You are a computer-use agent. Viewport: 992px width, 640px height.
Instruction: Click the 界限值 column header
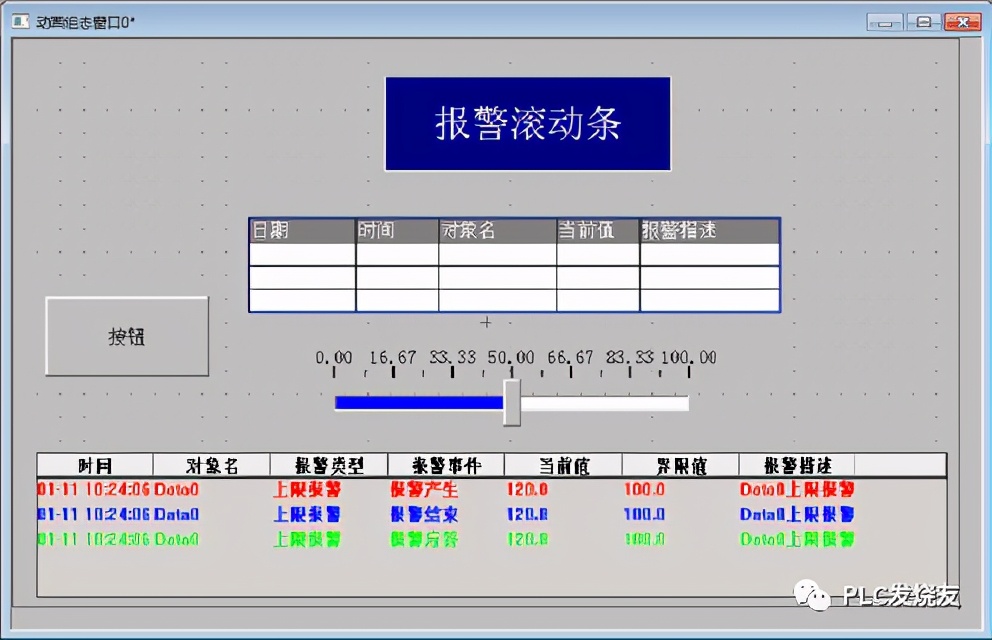(681, 465)
